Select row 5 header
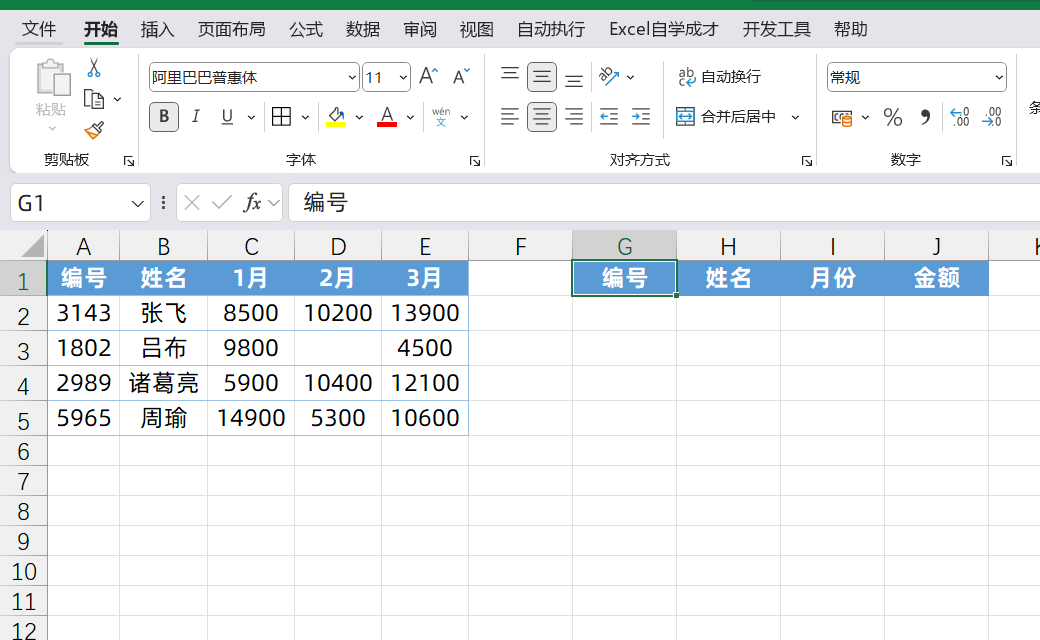 pos(23,420)
